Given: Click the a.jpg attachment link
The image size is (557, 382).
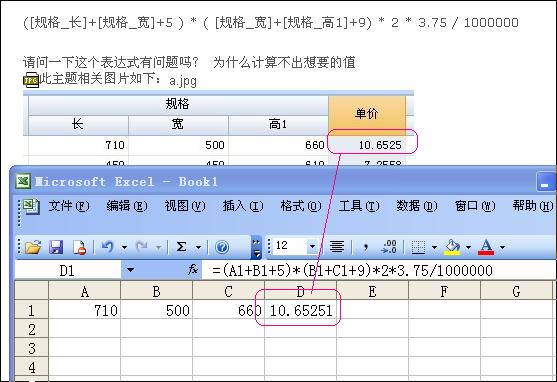Looking at the screenshot, I should [x=183, y=81].
